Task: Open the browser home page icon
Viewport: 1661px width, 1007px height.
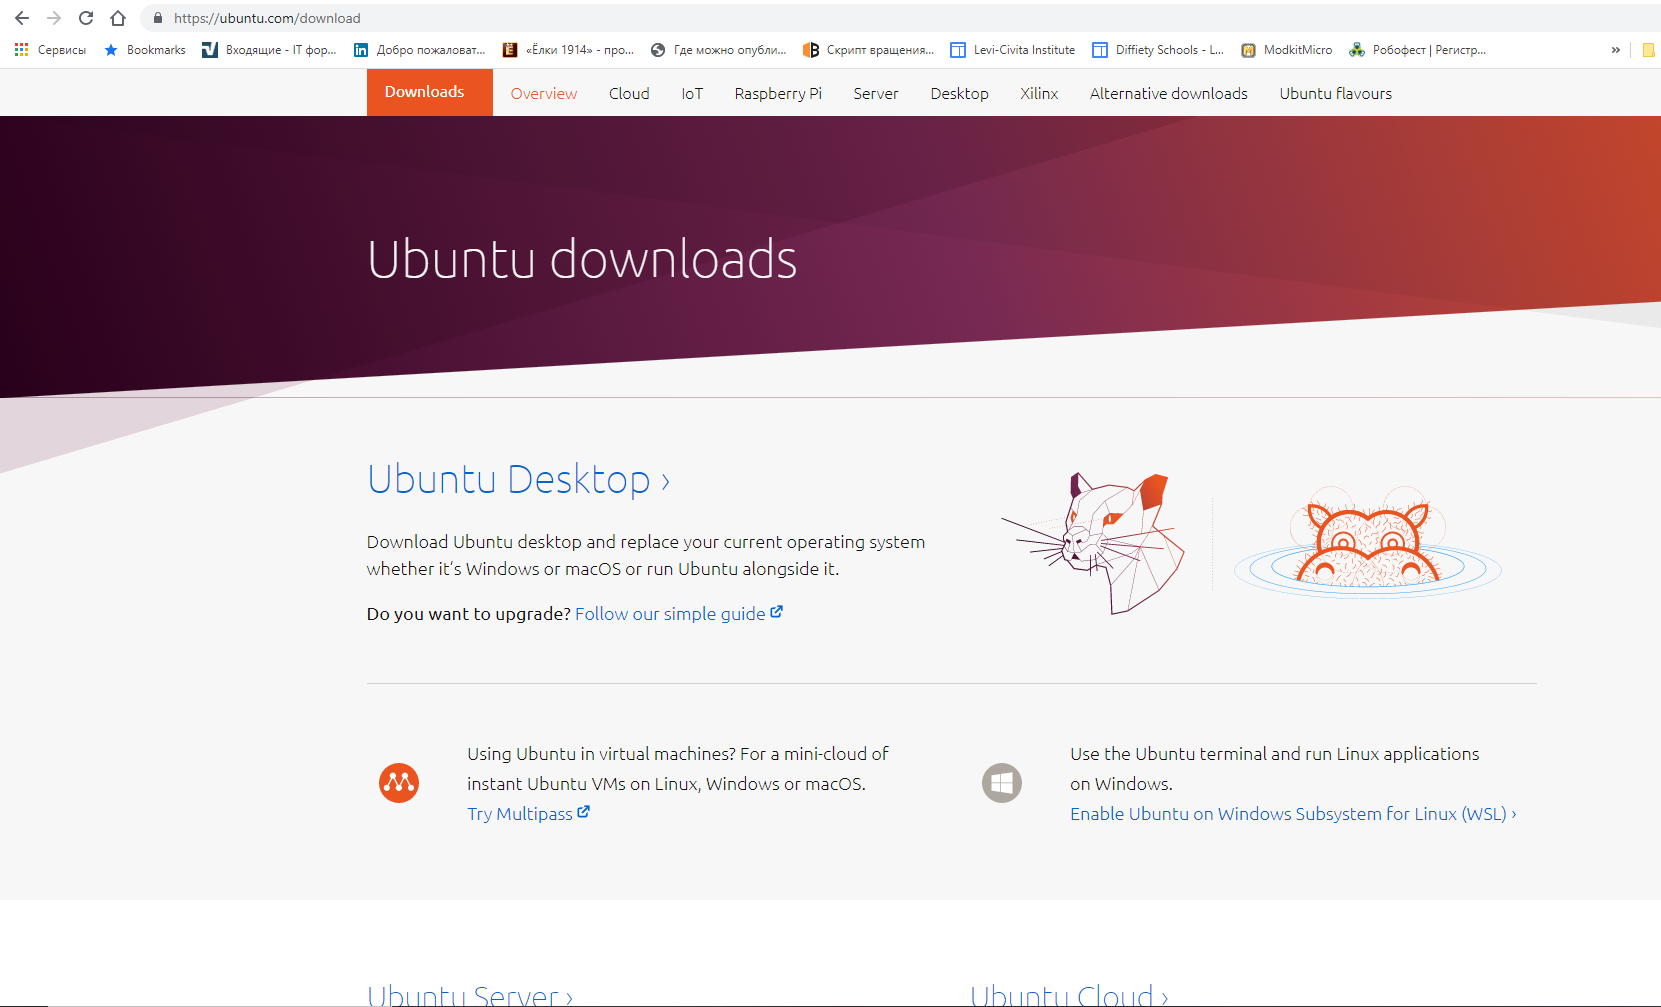Action: (x=118, y=18)
